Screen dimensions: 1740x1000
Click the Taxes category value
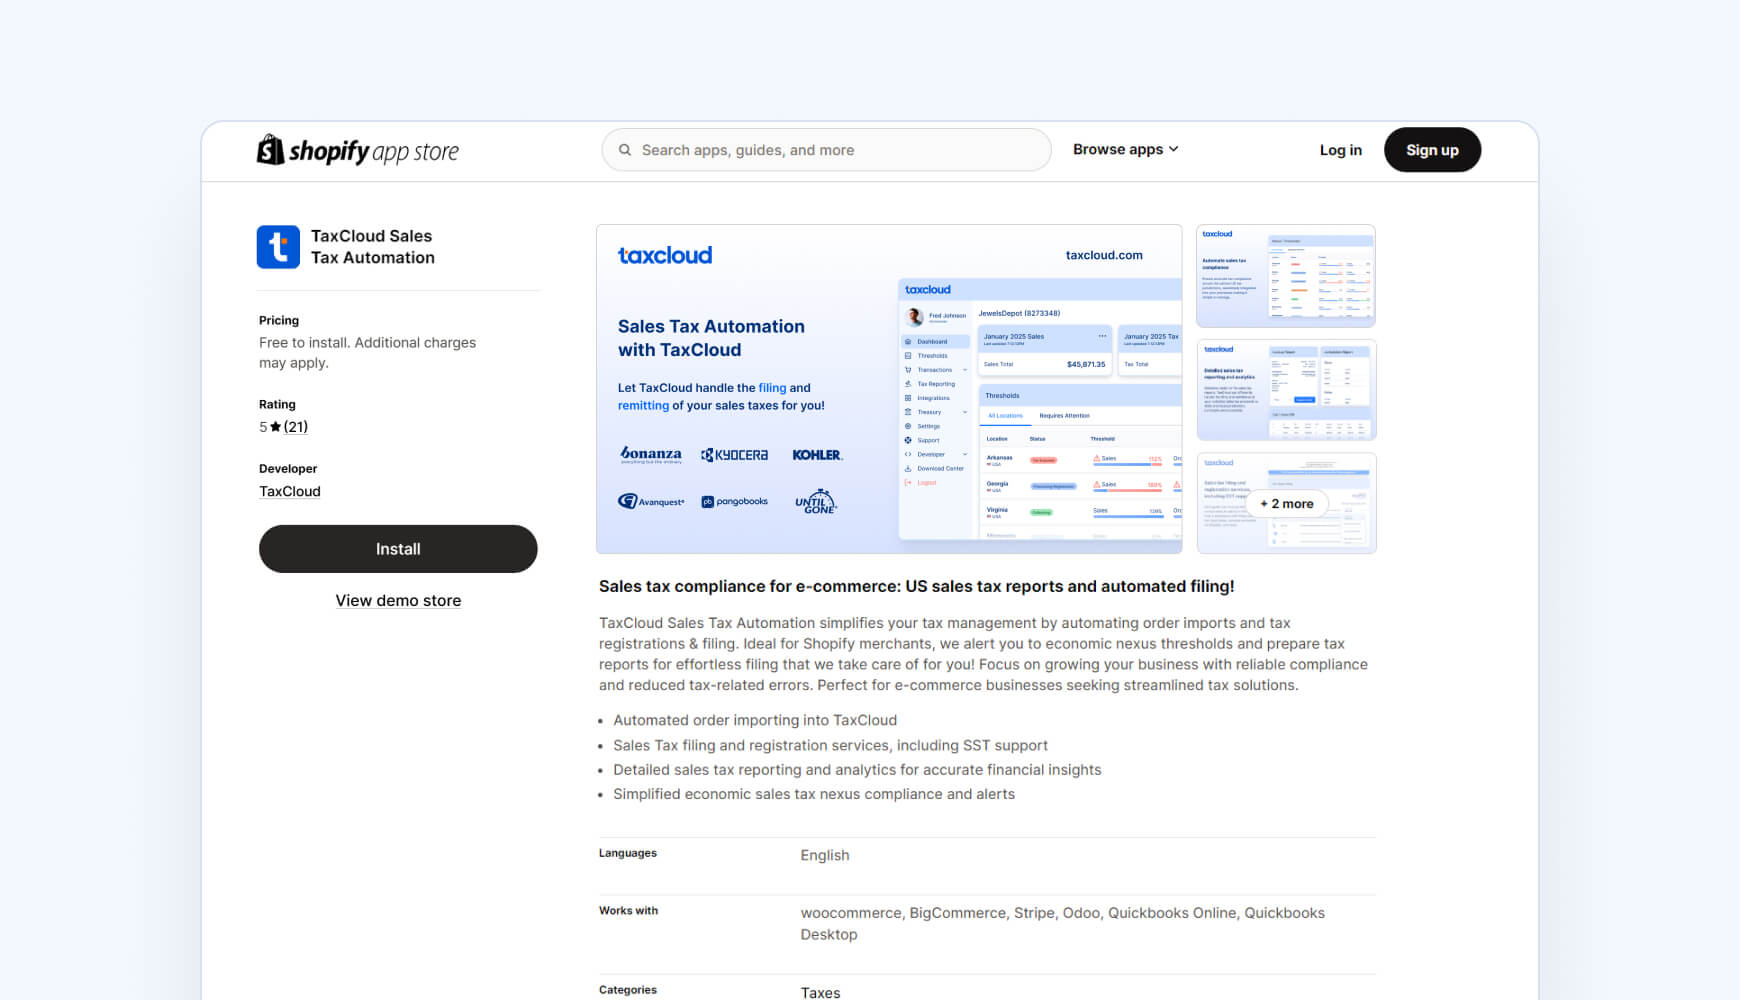820,992
